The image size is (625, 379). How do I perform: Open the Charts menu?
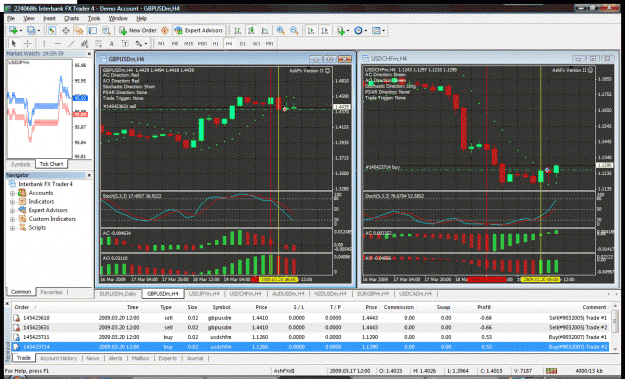point(71,18)
